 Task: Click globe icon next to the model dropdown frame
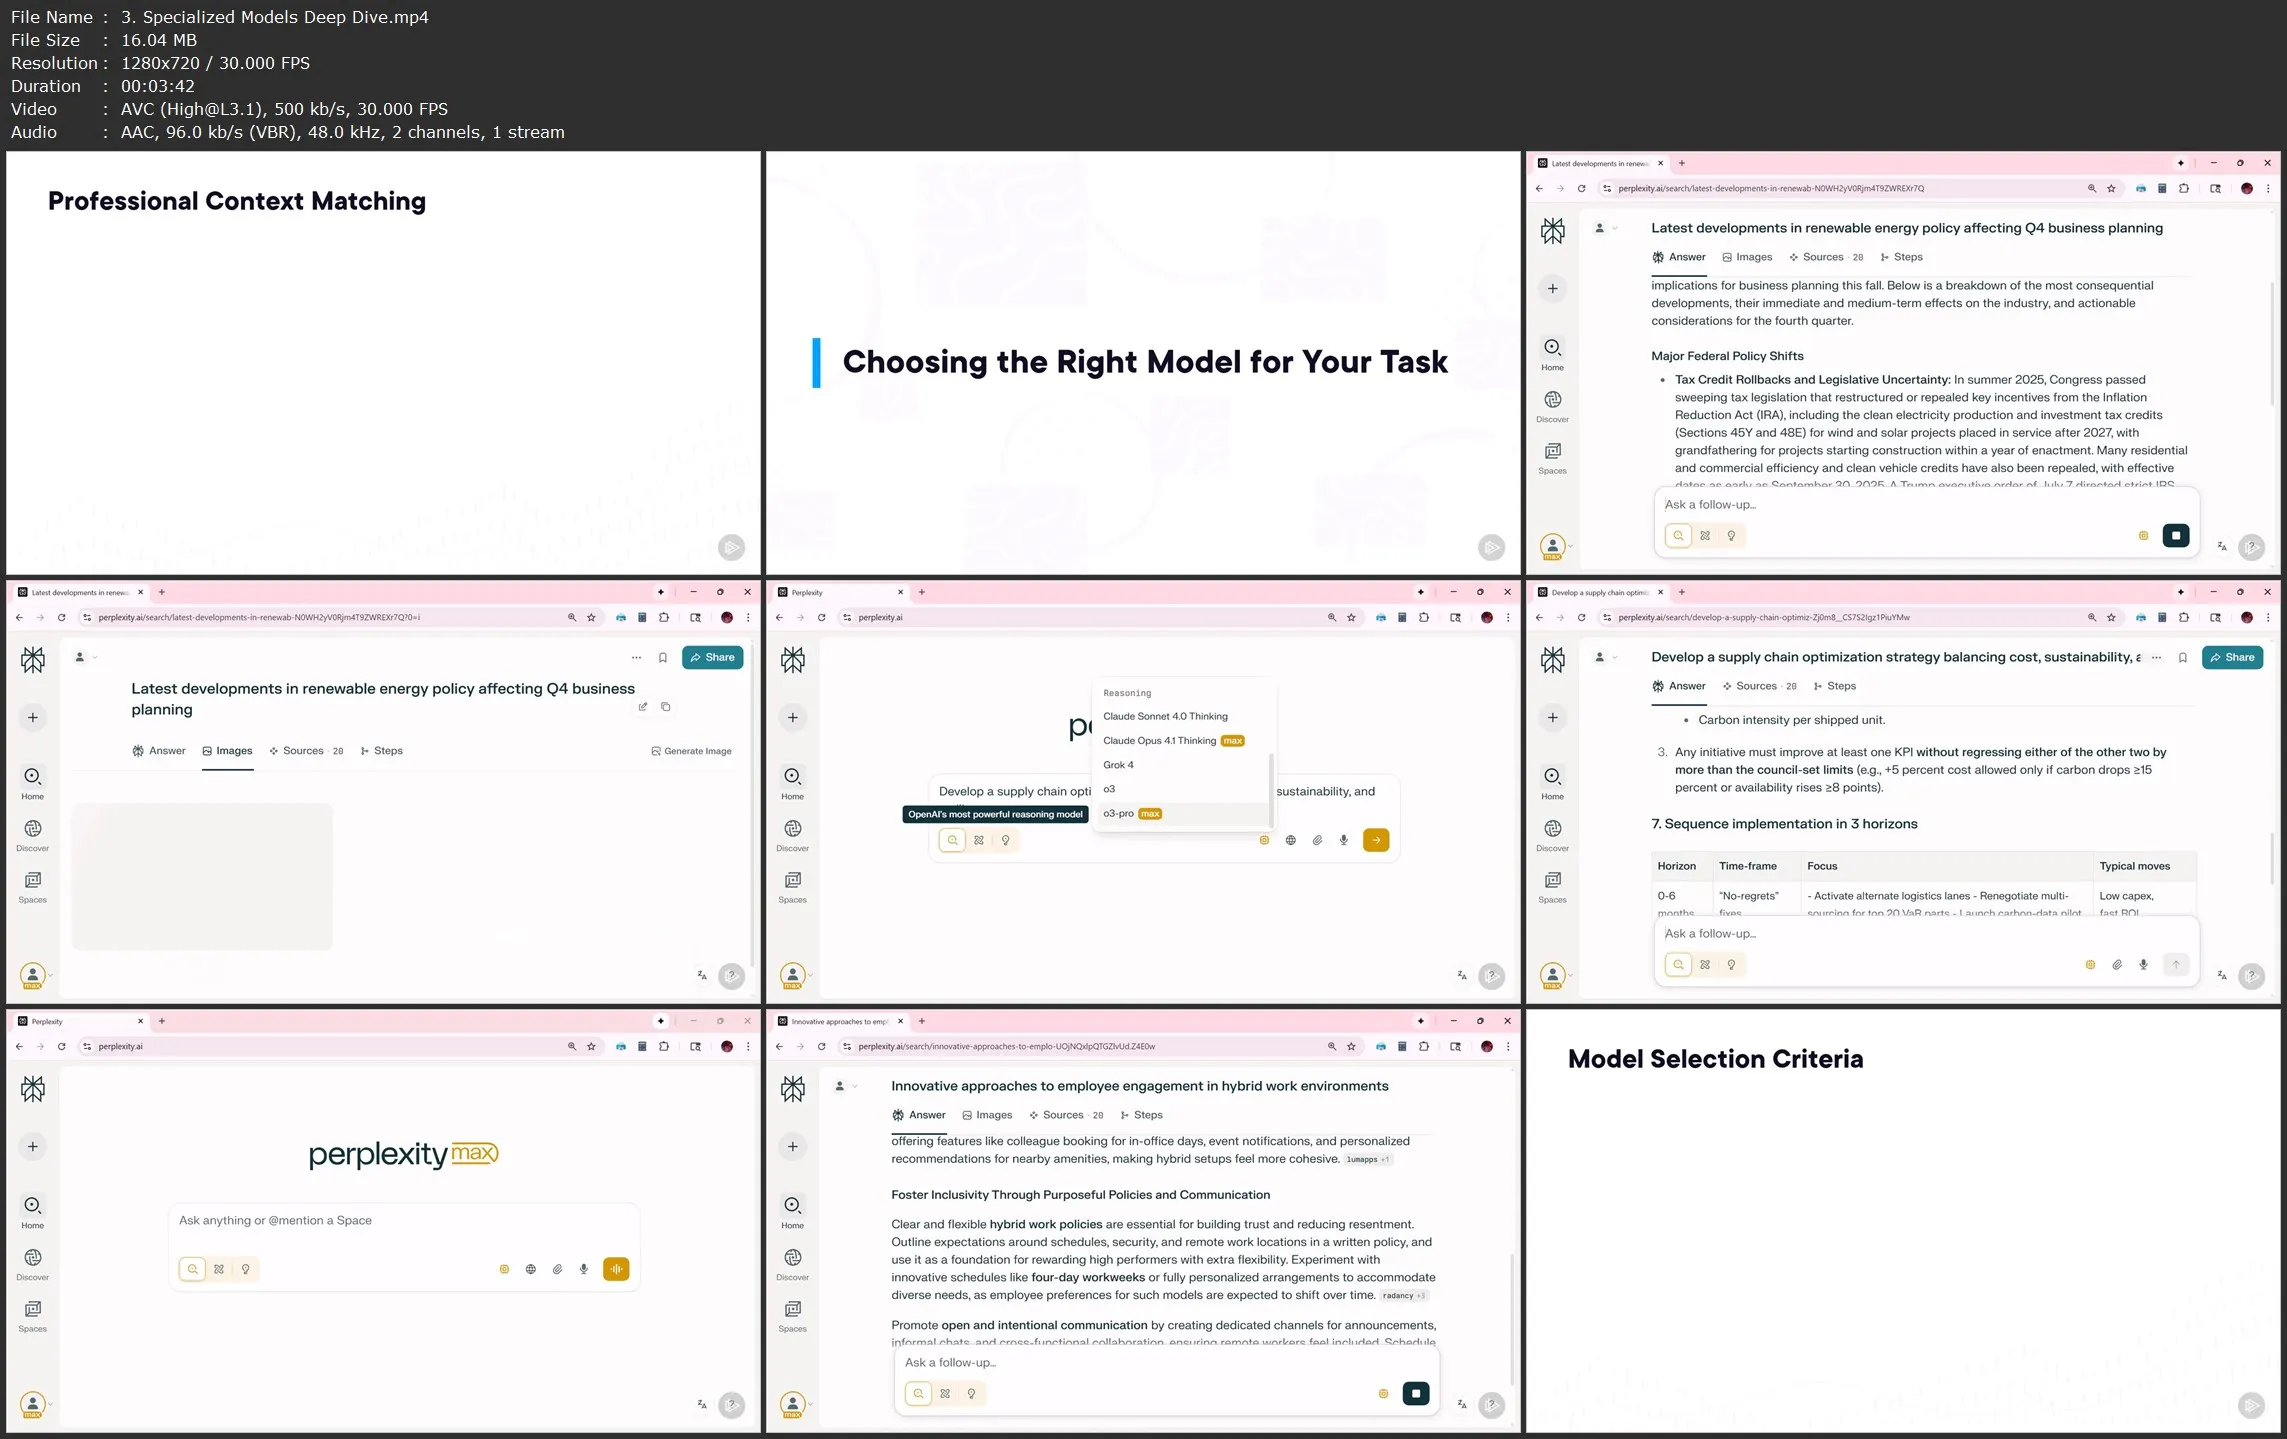pyautogui.click(x=1291, y=841)
